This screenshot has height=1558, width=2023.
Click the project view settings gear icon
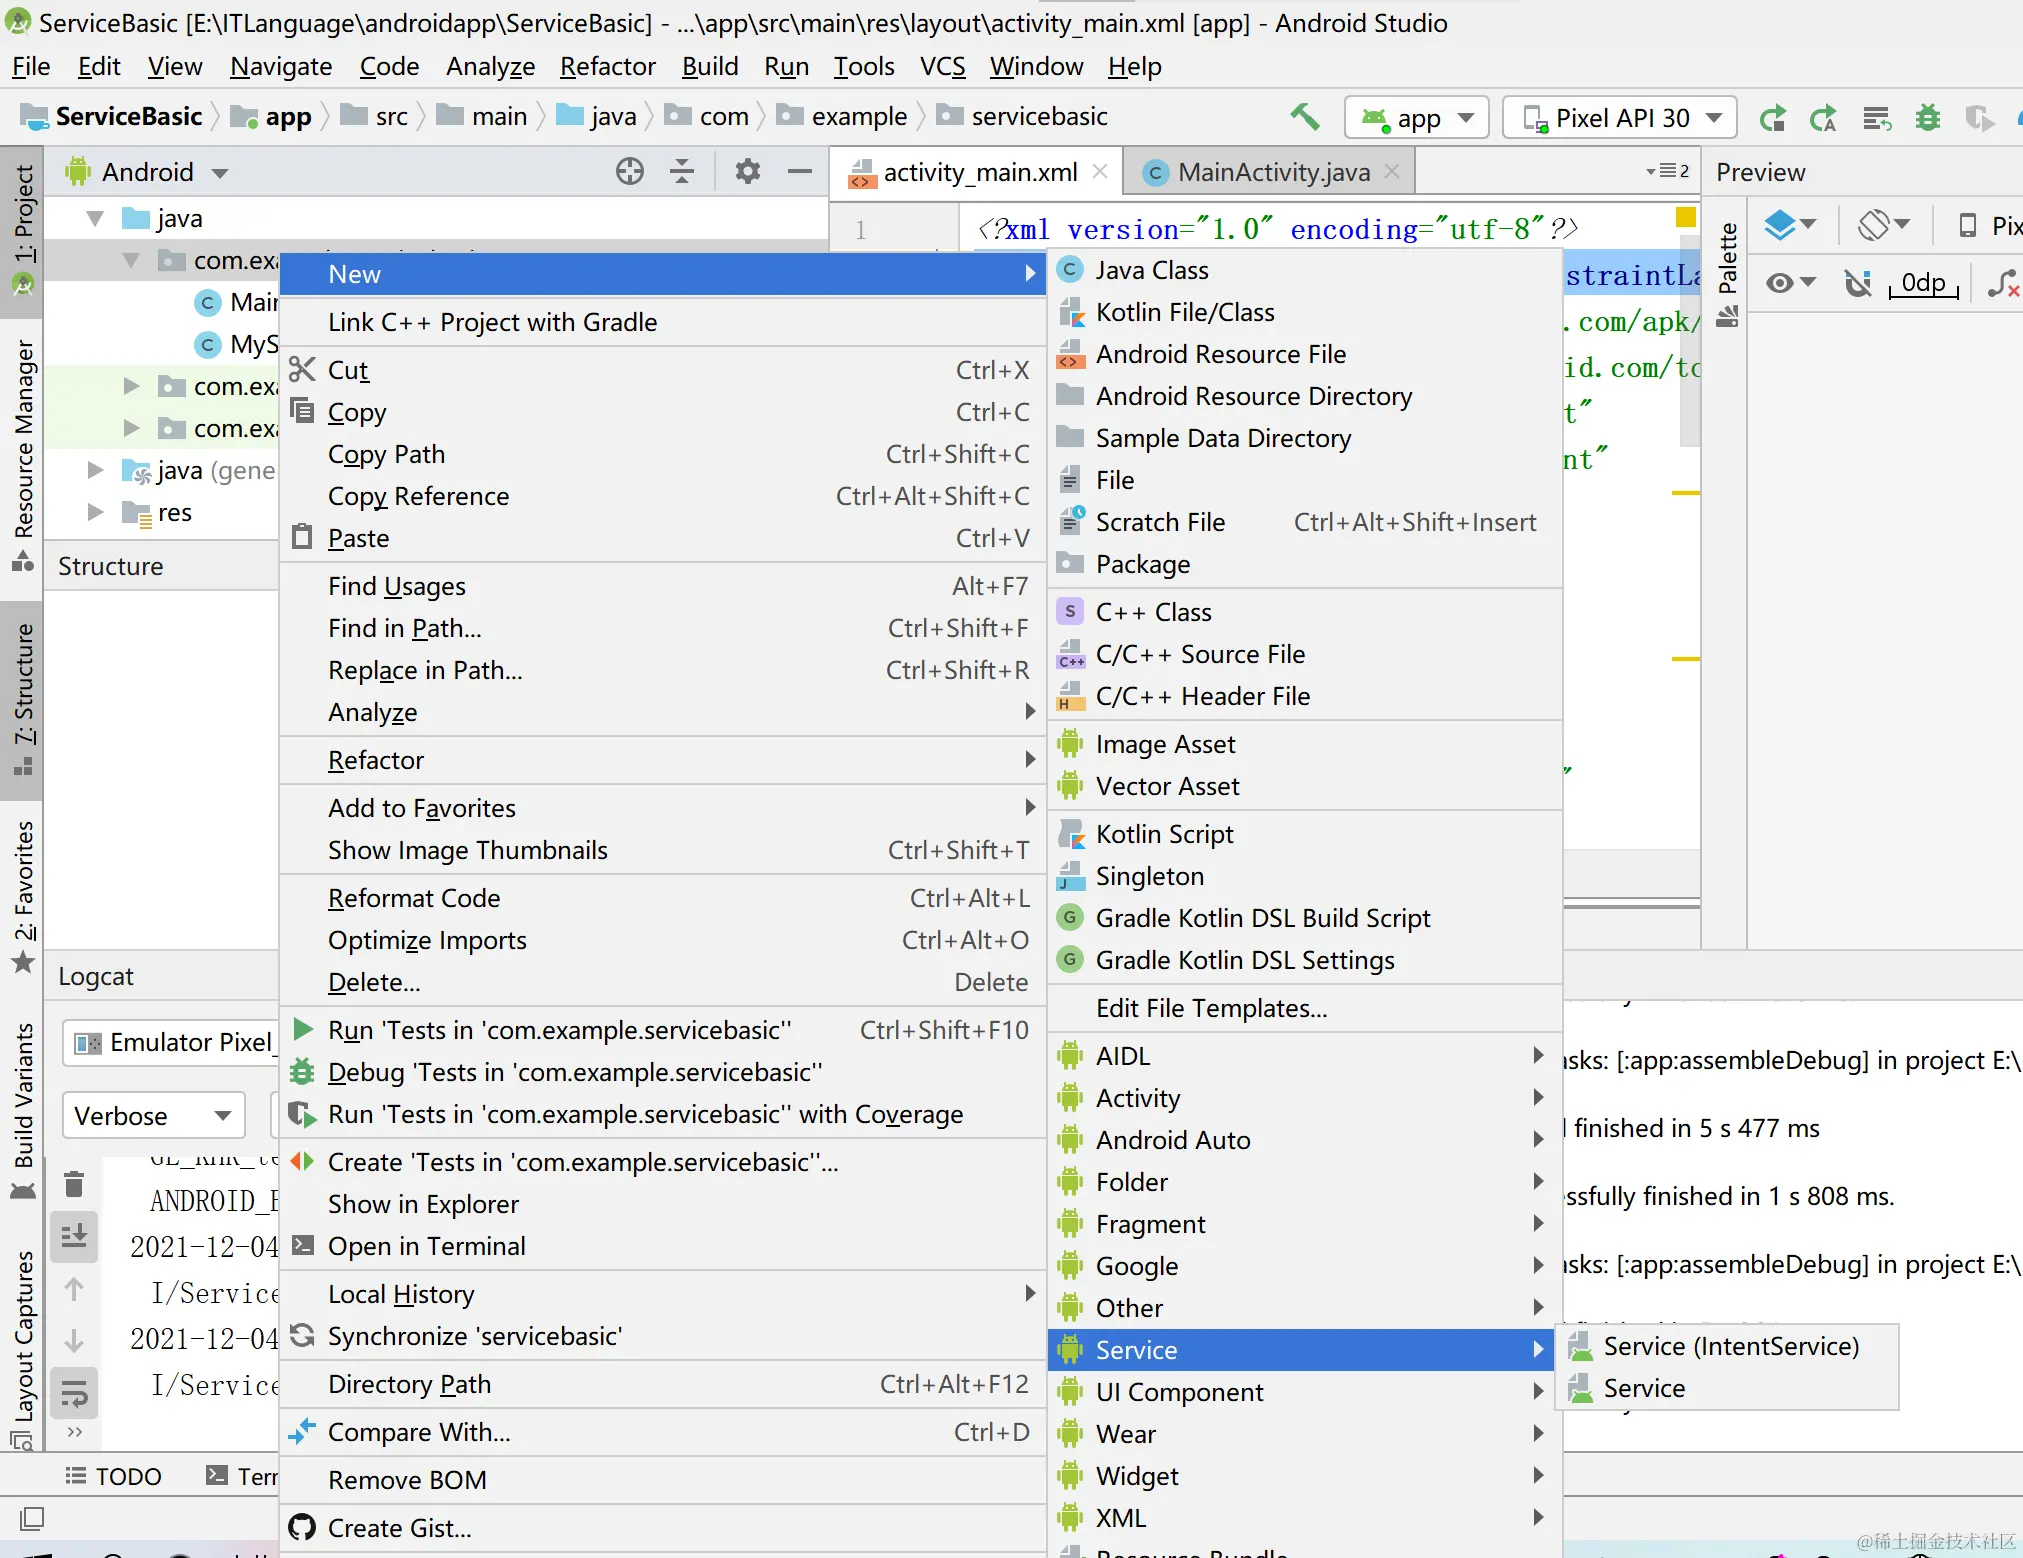747,171
